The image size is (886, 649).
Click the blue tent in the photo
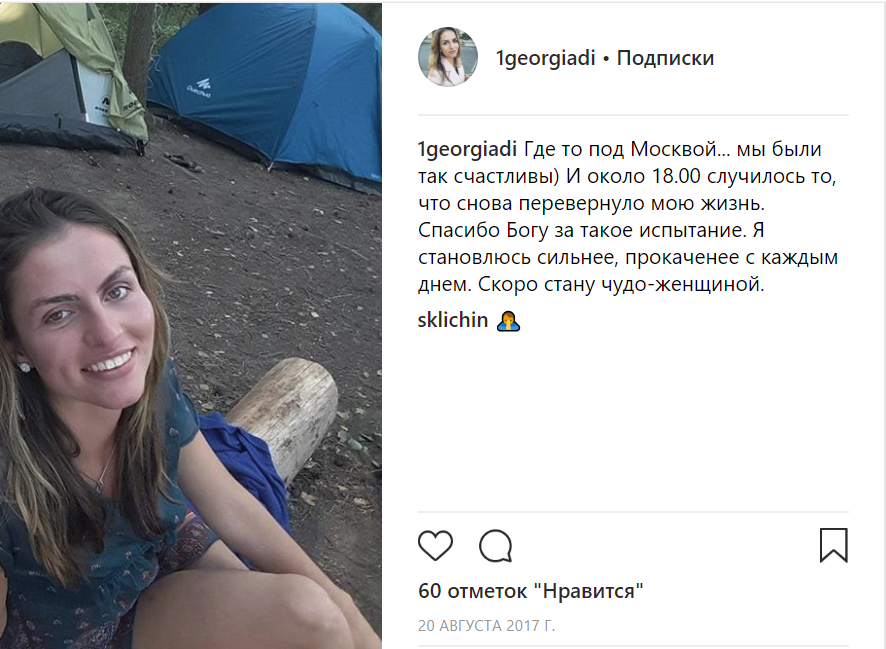coord(271,90)
